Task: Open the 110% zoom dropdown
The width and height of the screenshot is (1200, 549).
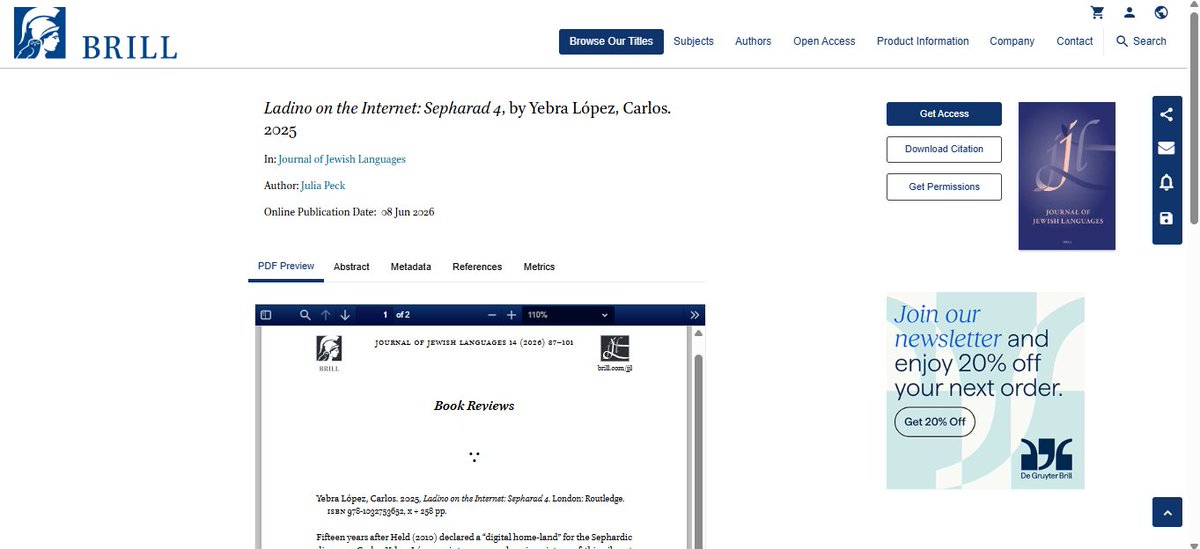Action: coord(567,315)
